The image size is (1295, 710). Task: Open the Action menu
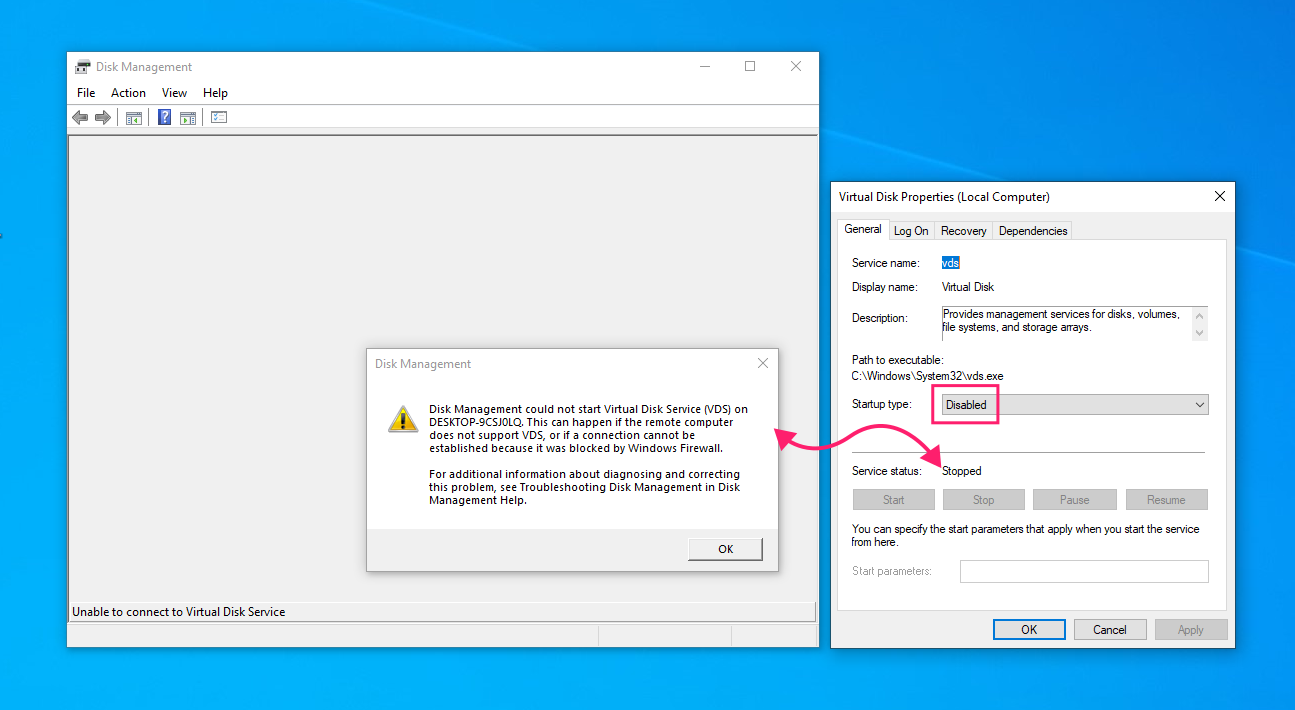pyautogui.click(x=128, y=93)
